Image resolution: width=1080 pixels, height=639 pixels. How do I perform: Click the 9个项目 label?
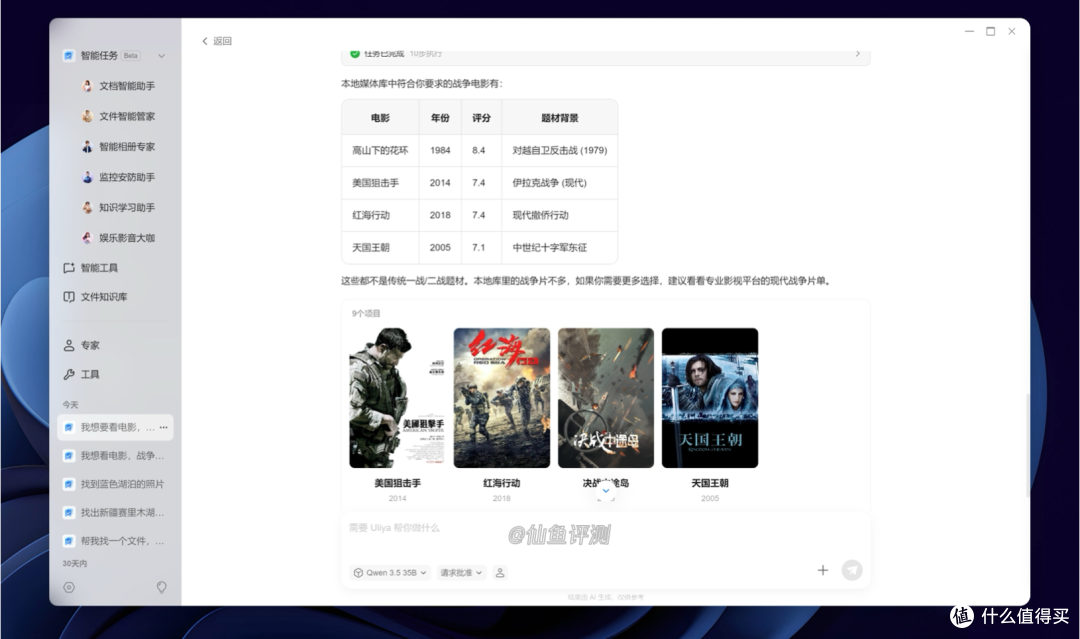coord(366,313)
